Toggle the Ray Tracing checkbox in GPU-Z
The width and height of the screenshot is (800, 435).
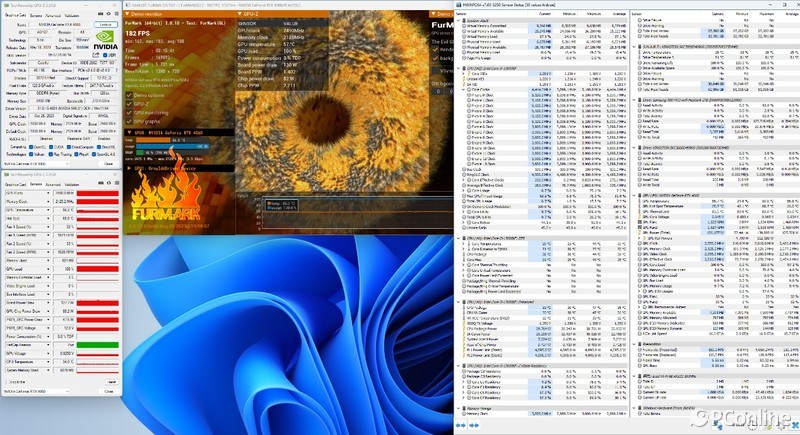pyautogui.click(x=51, y=154)
